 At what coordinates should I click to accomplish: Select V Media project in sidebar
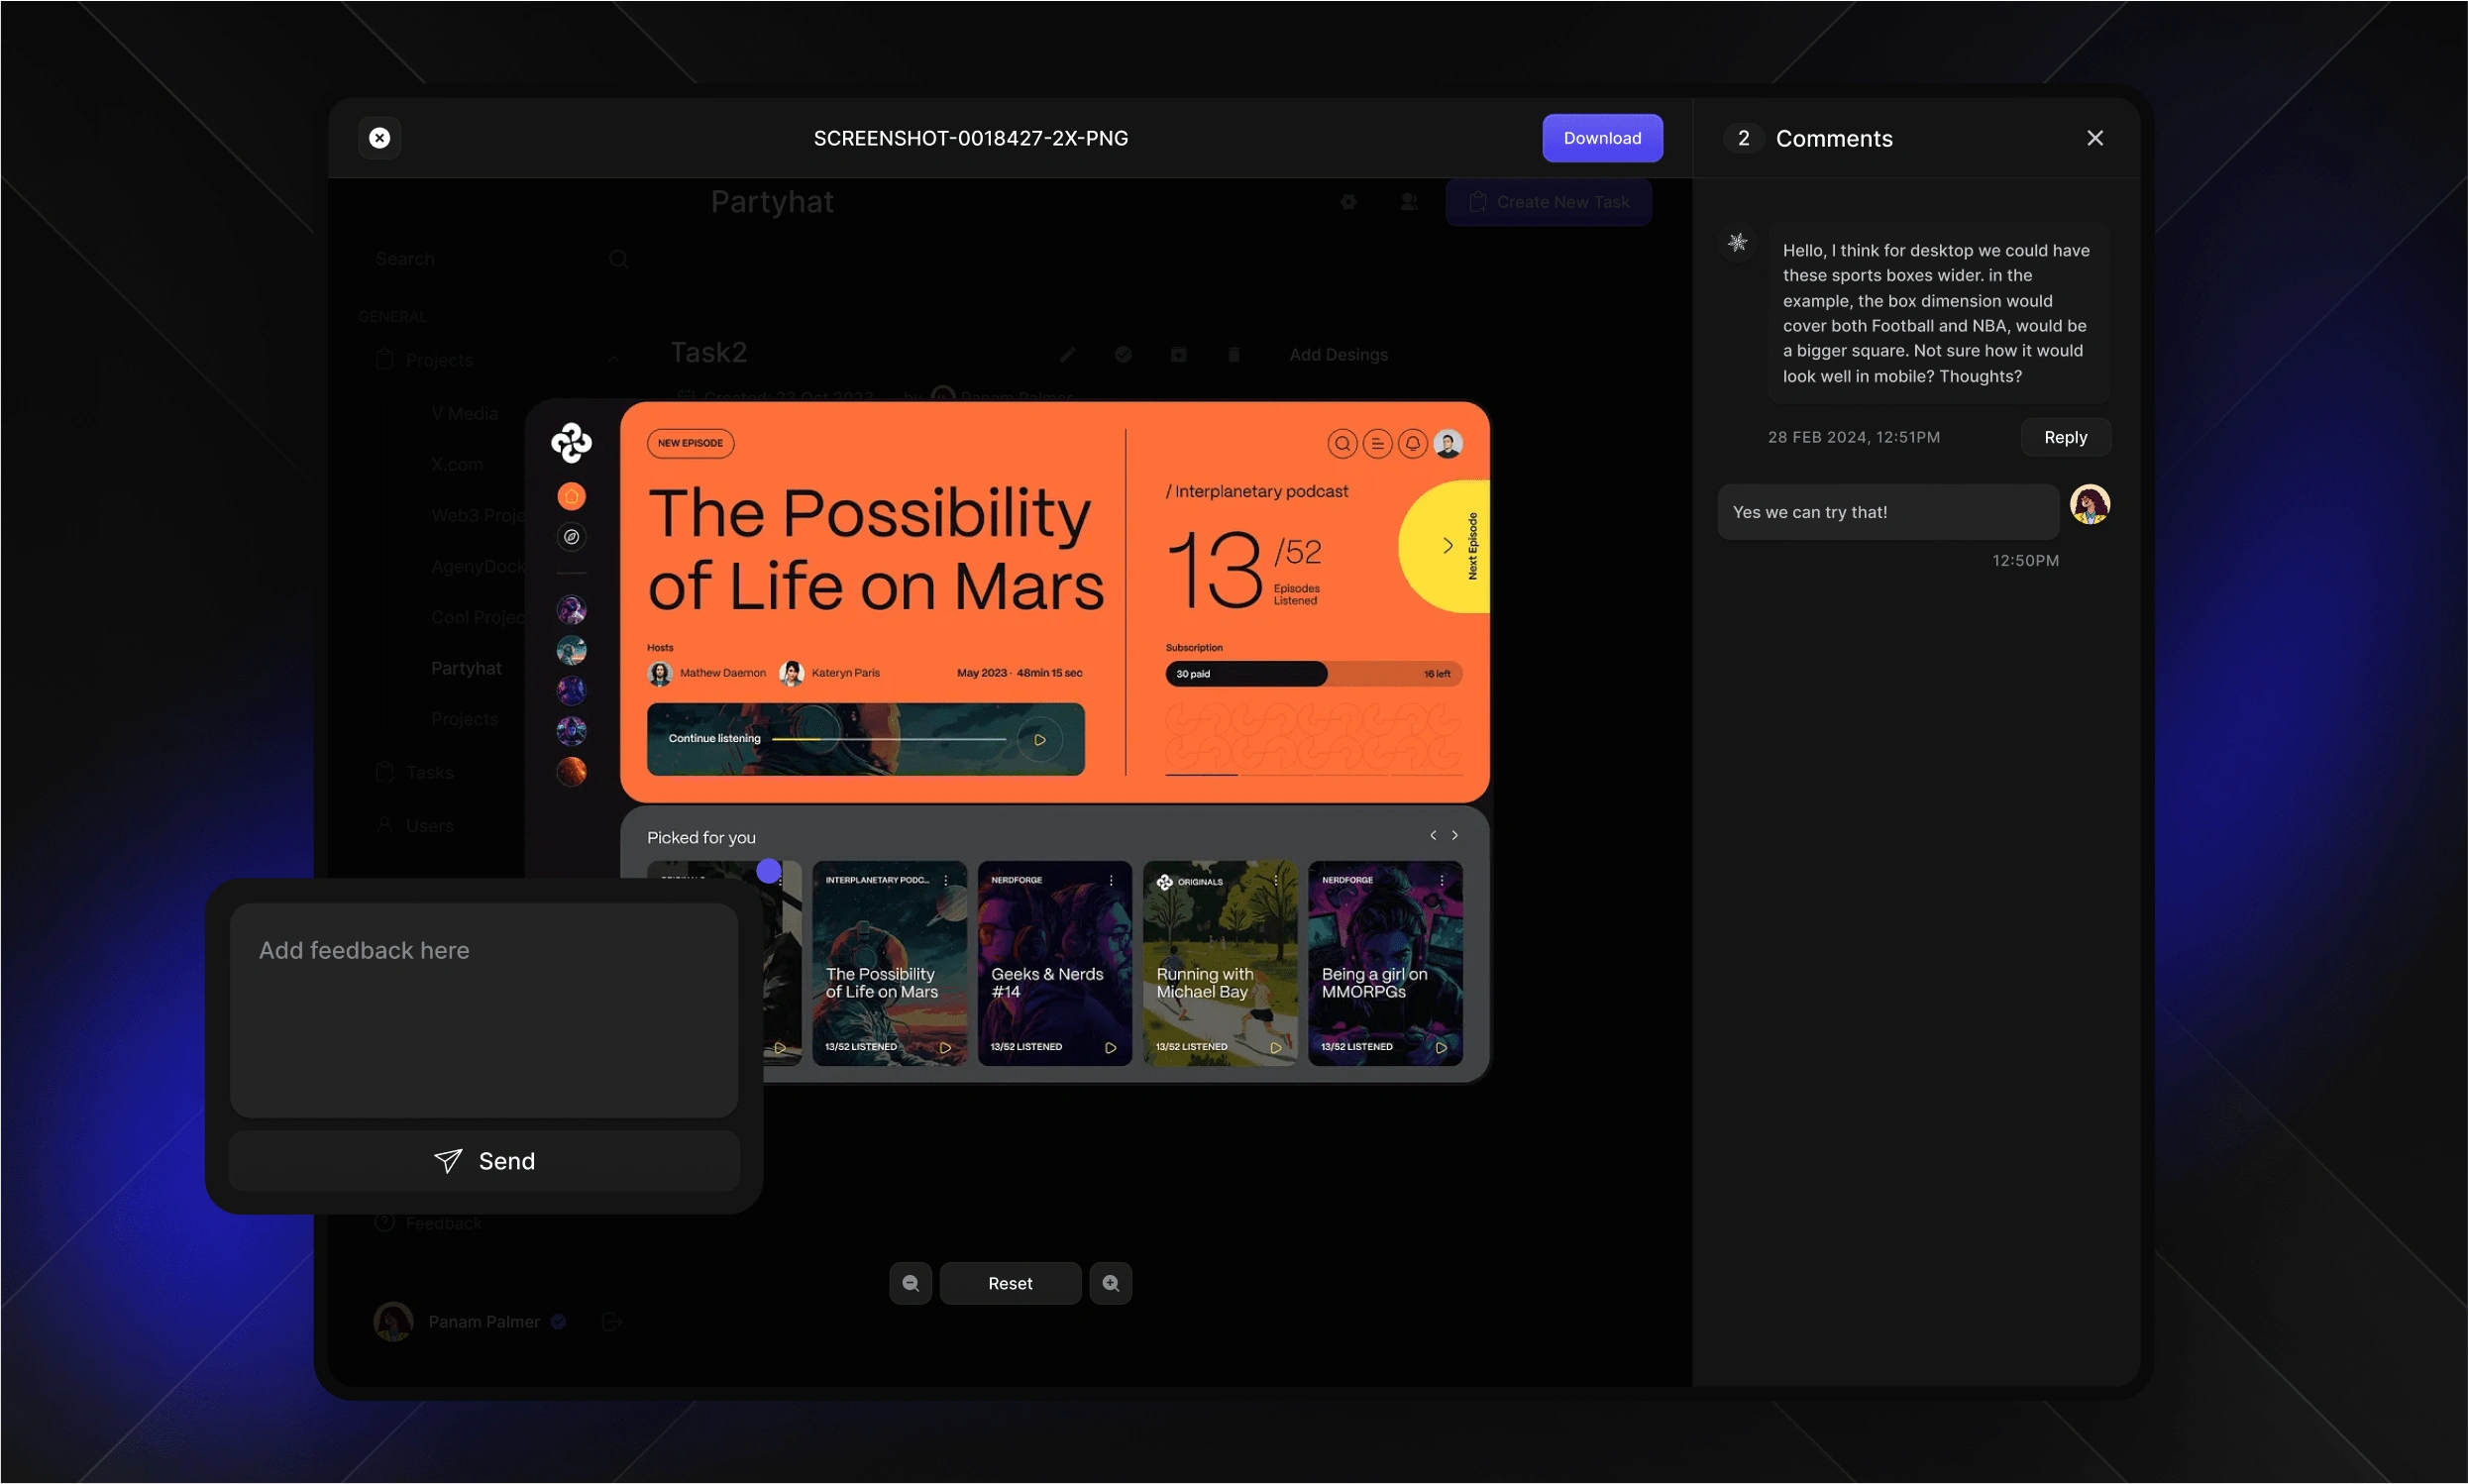coord(465,413)
